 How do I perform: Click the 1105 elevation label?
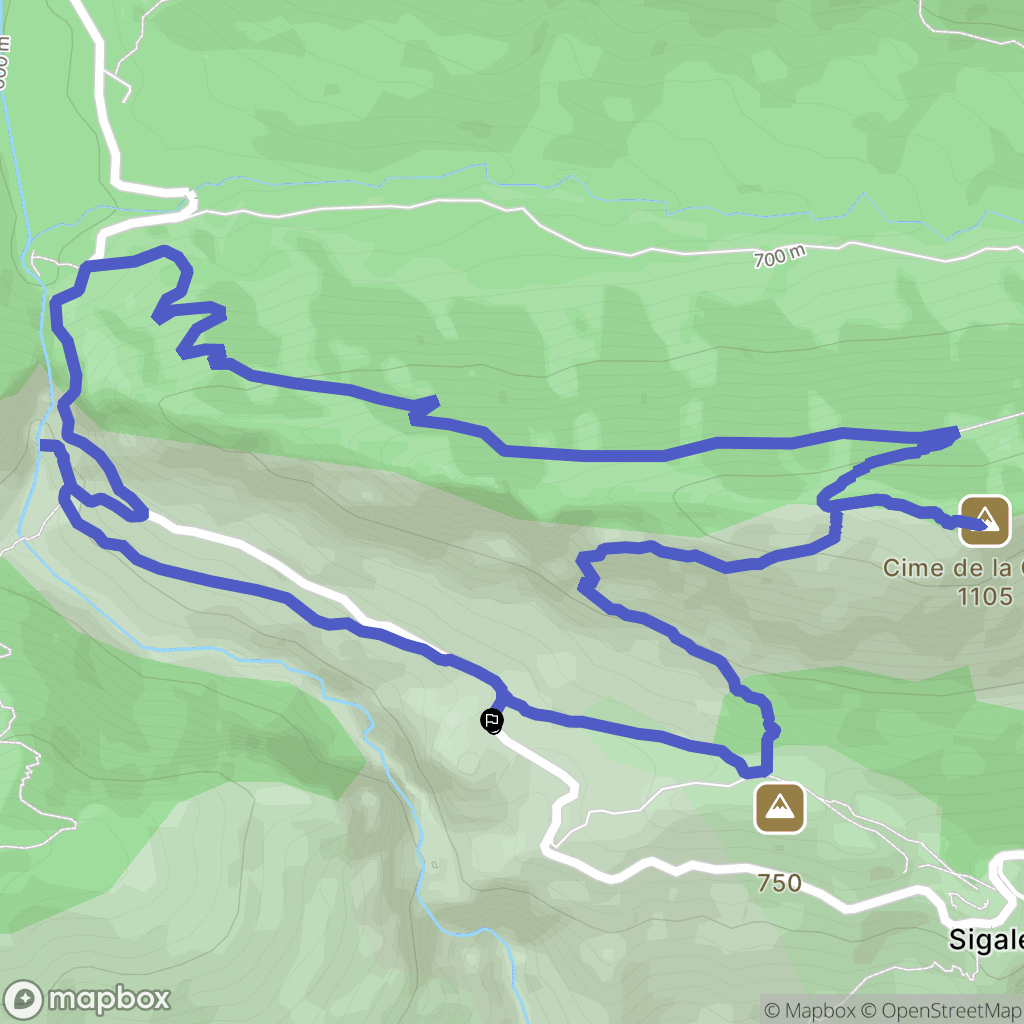click(985, 596)
